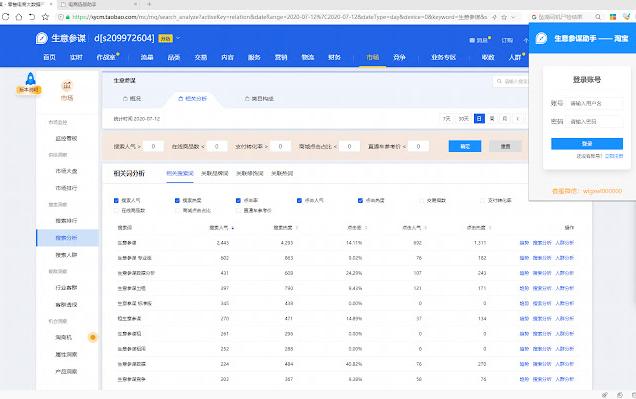Image resolution: width=636 pixels, height=399 pixels.
Task: Click sort icon on 点击热度 column
Action: (x=490, y=228)
